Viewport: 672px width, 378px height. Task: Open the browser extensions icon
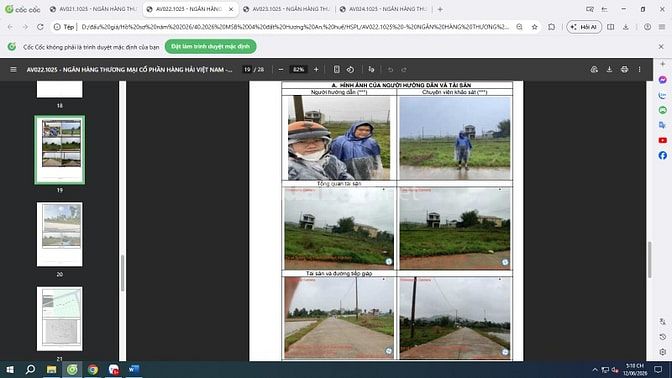pos(552,27)
